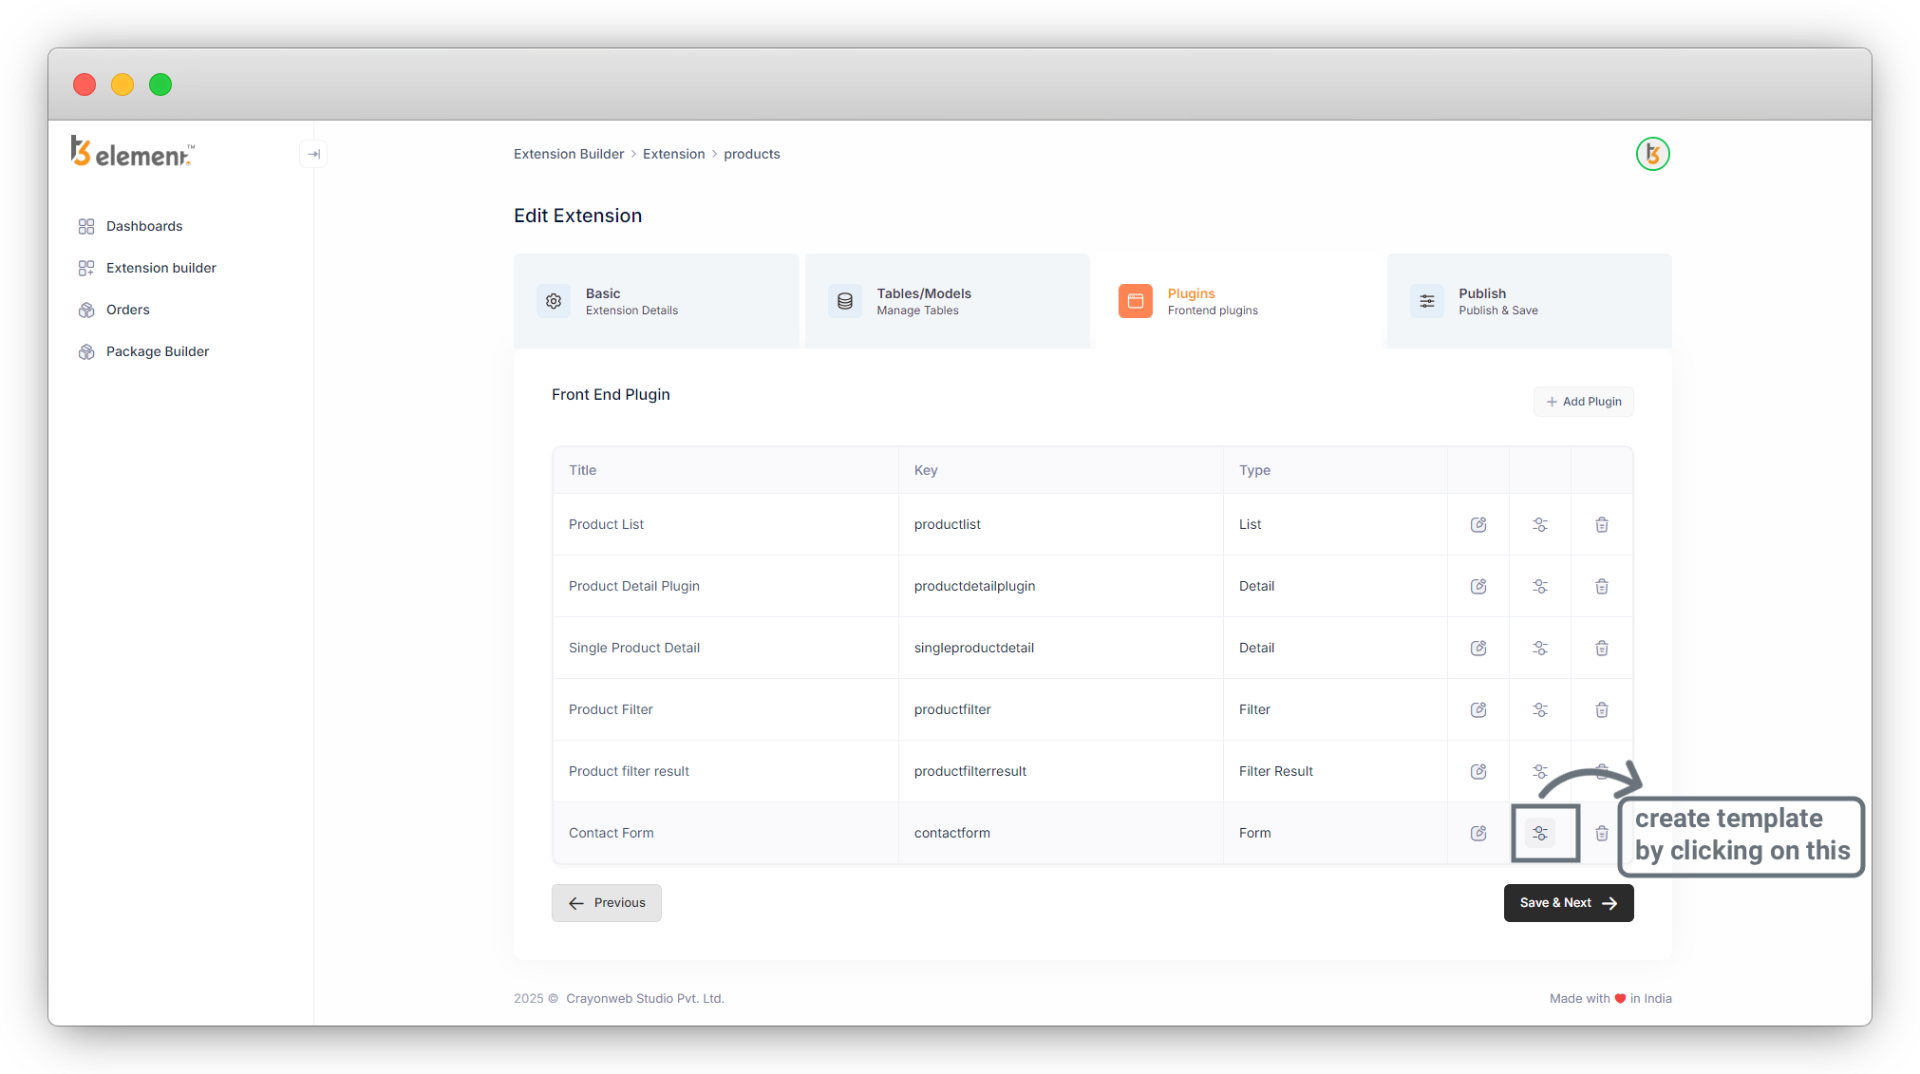
Task: Click template settings icon for Product Filter
Action: [x=1540, y=710]
